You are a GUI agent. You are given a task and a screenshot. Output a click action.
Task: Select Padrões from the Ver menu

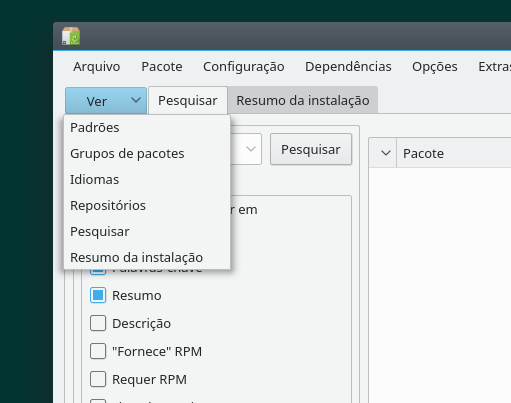(x=95, y=128)
